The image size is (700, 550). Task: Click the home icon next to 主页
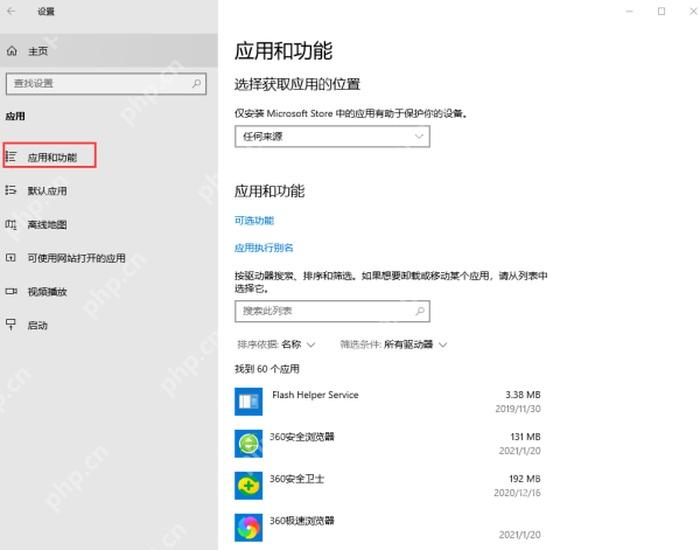[12, 51]
